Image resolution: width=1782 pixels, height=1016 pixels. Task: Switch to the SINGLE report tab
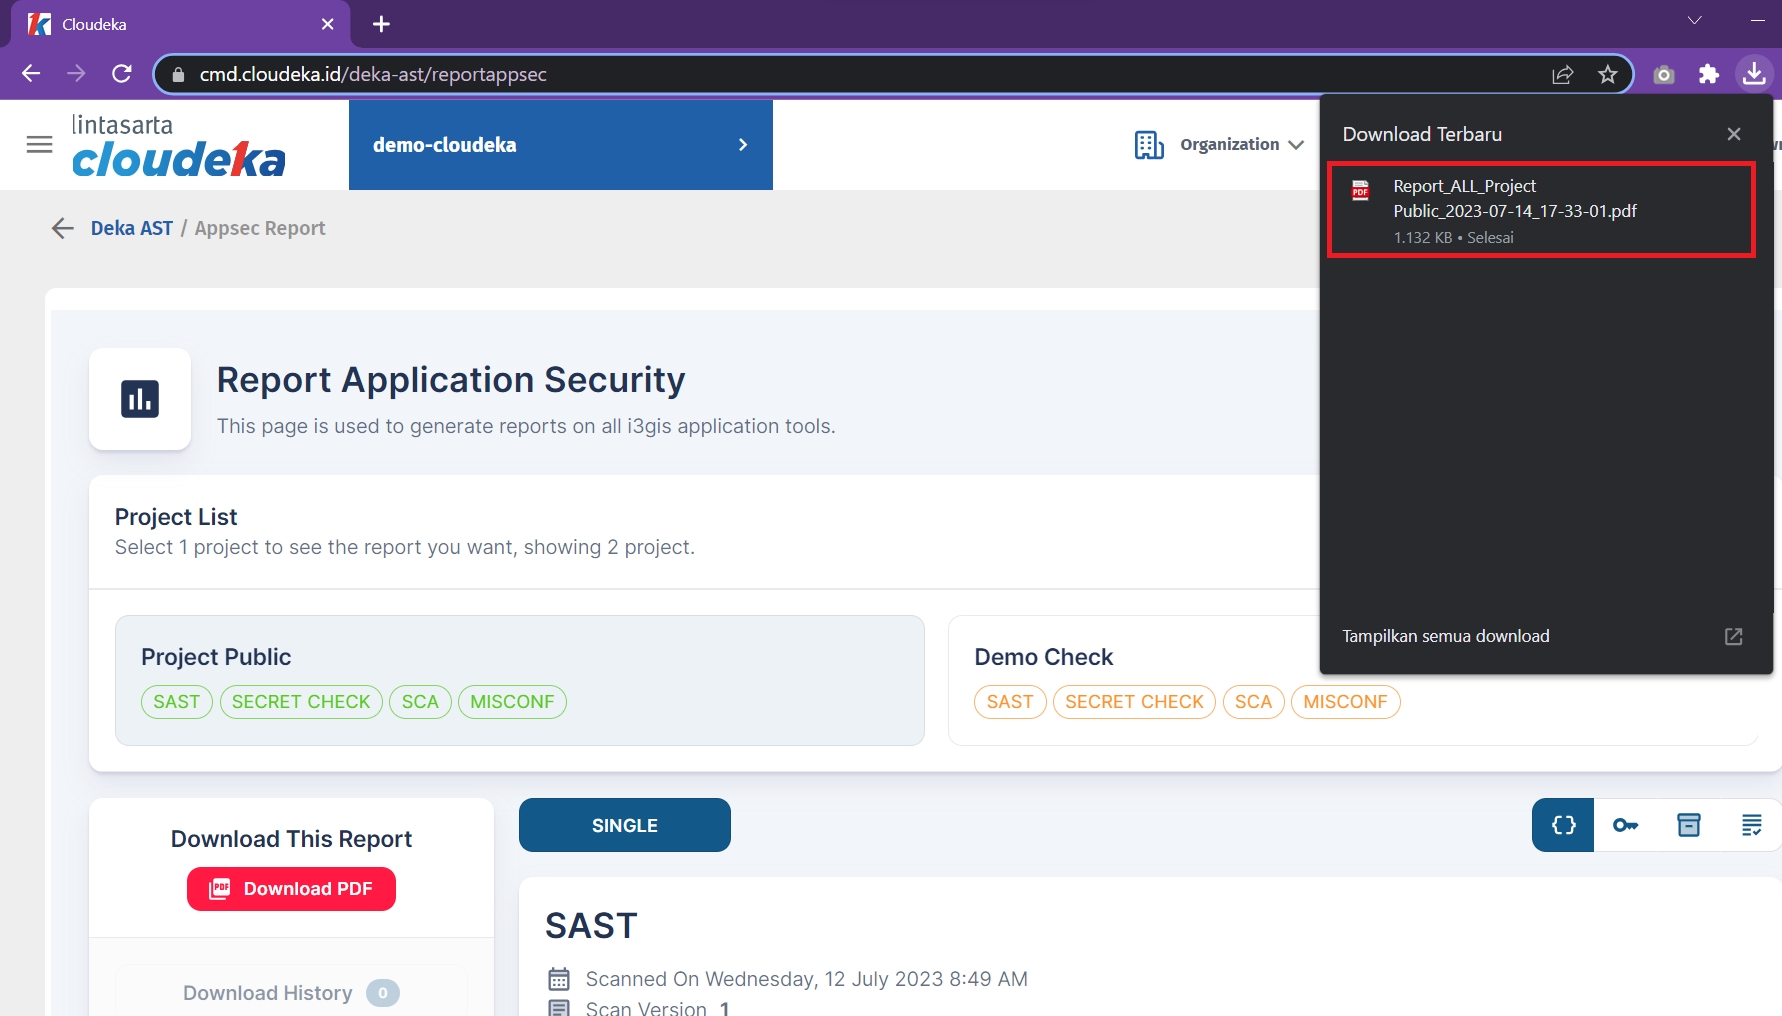(x=624, y=825)
